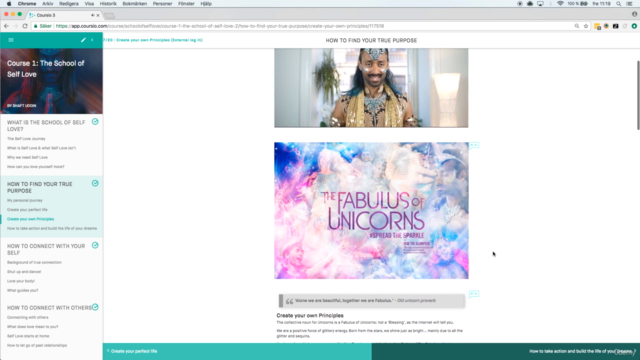640x360 pixels.
Task: Open Create your perfect life lesson in sidebar
Action: point(27,210)
